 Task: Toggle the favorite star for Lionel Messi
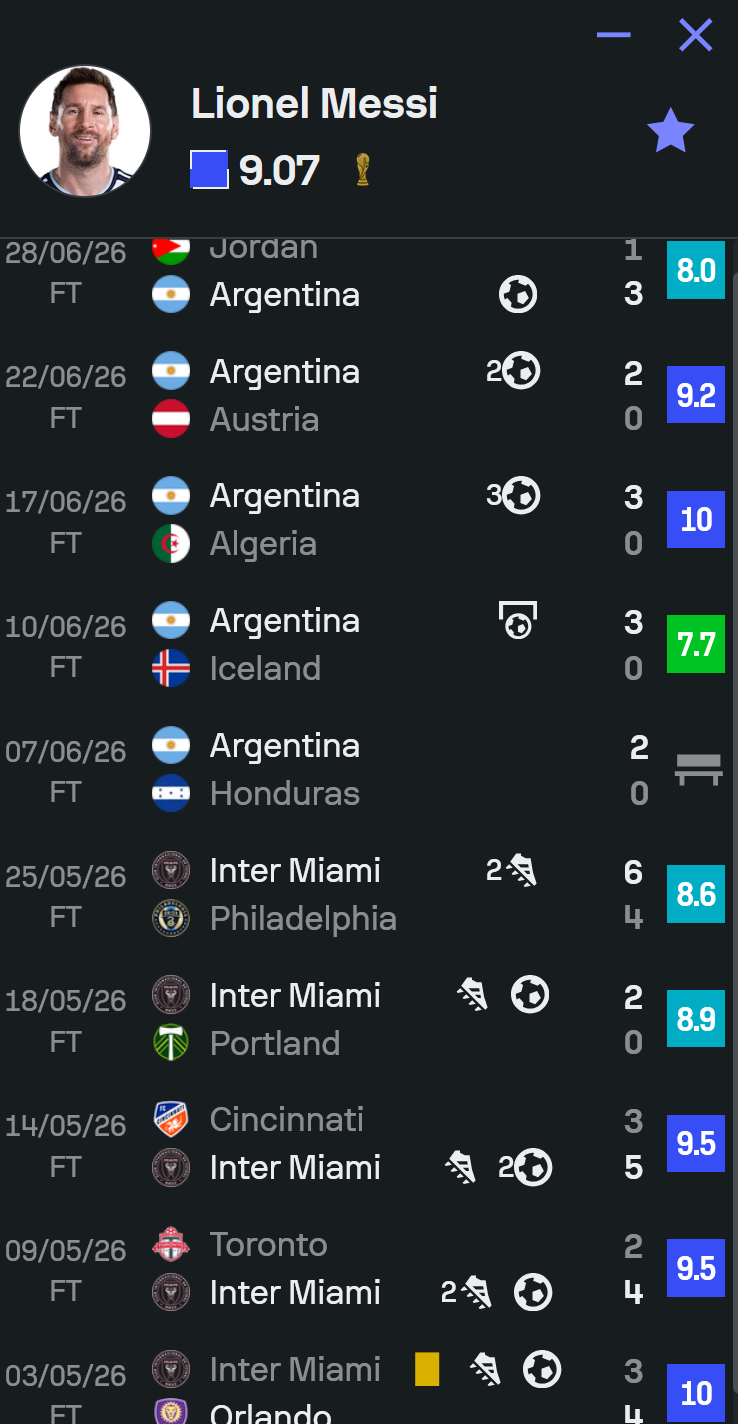click(670, 131)
